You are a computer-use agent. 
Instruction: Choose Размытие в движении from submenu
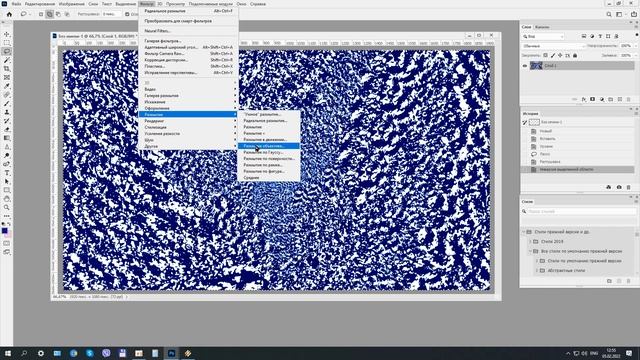265,140
